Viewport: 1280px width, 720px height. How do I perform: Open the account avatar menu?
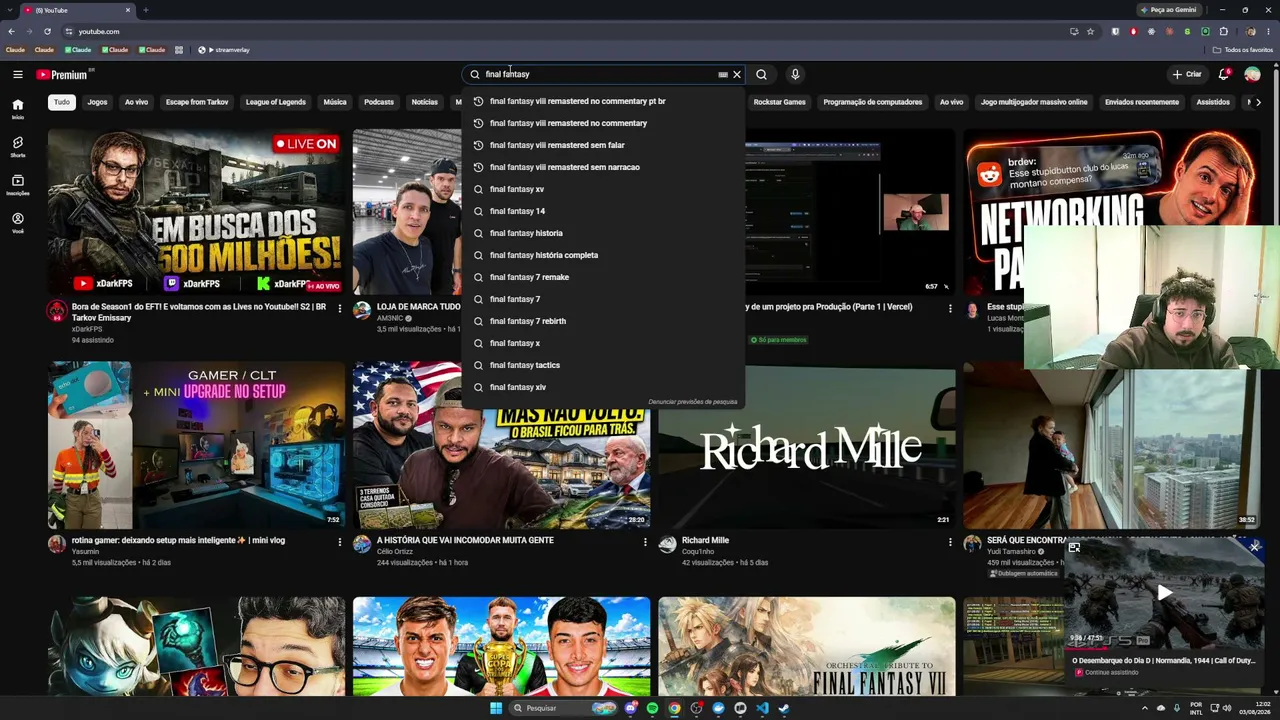(x=1252, y=74)
